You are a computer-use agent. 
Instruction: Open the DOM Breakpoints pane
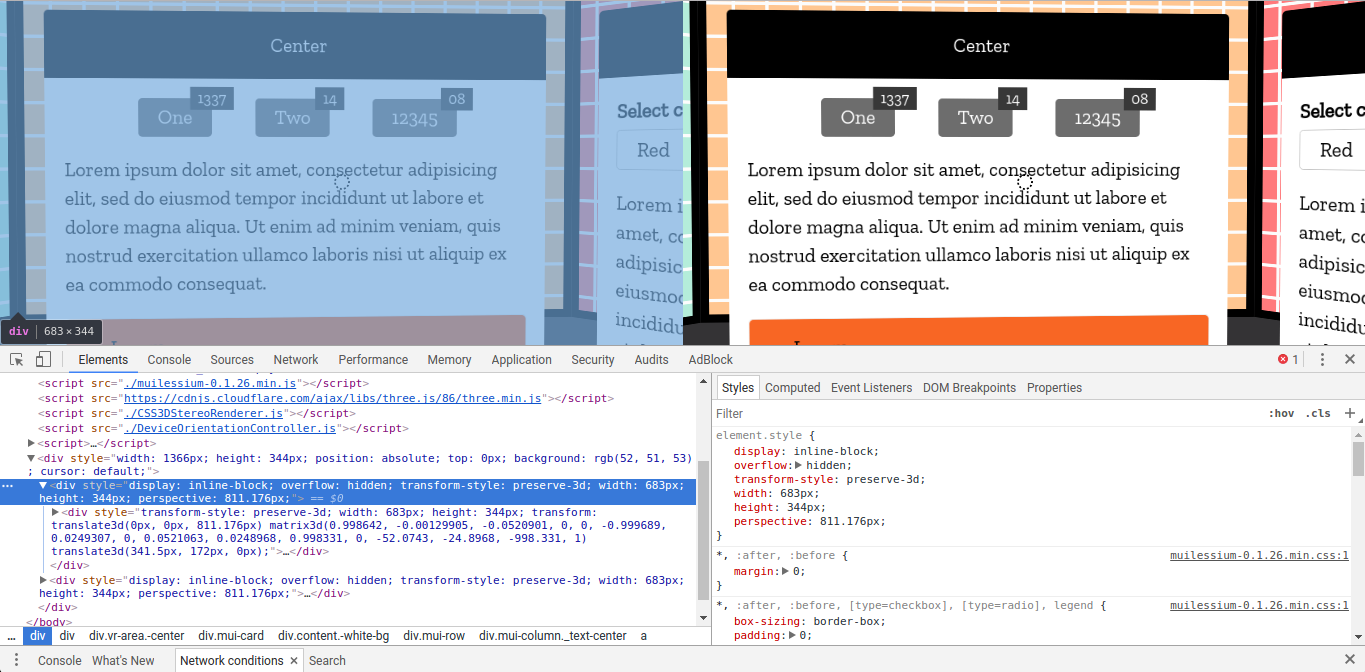click(x=969, y=388)
